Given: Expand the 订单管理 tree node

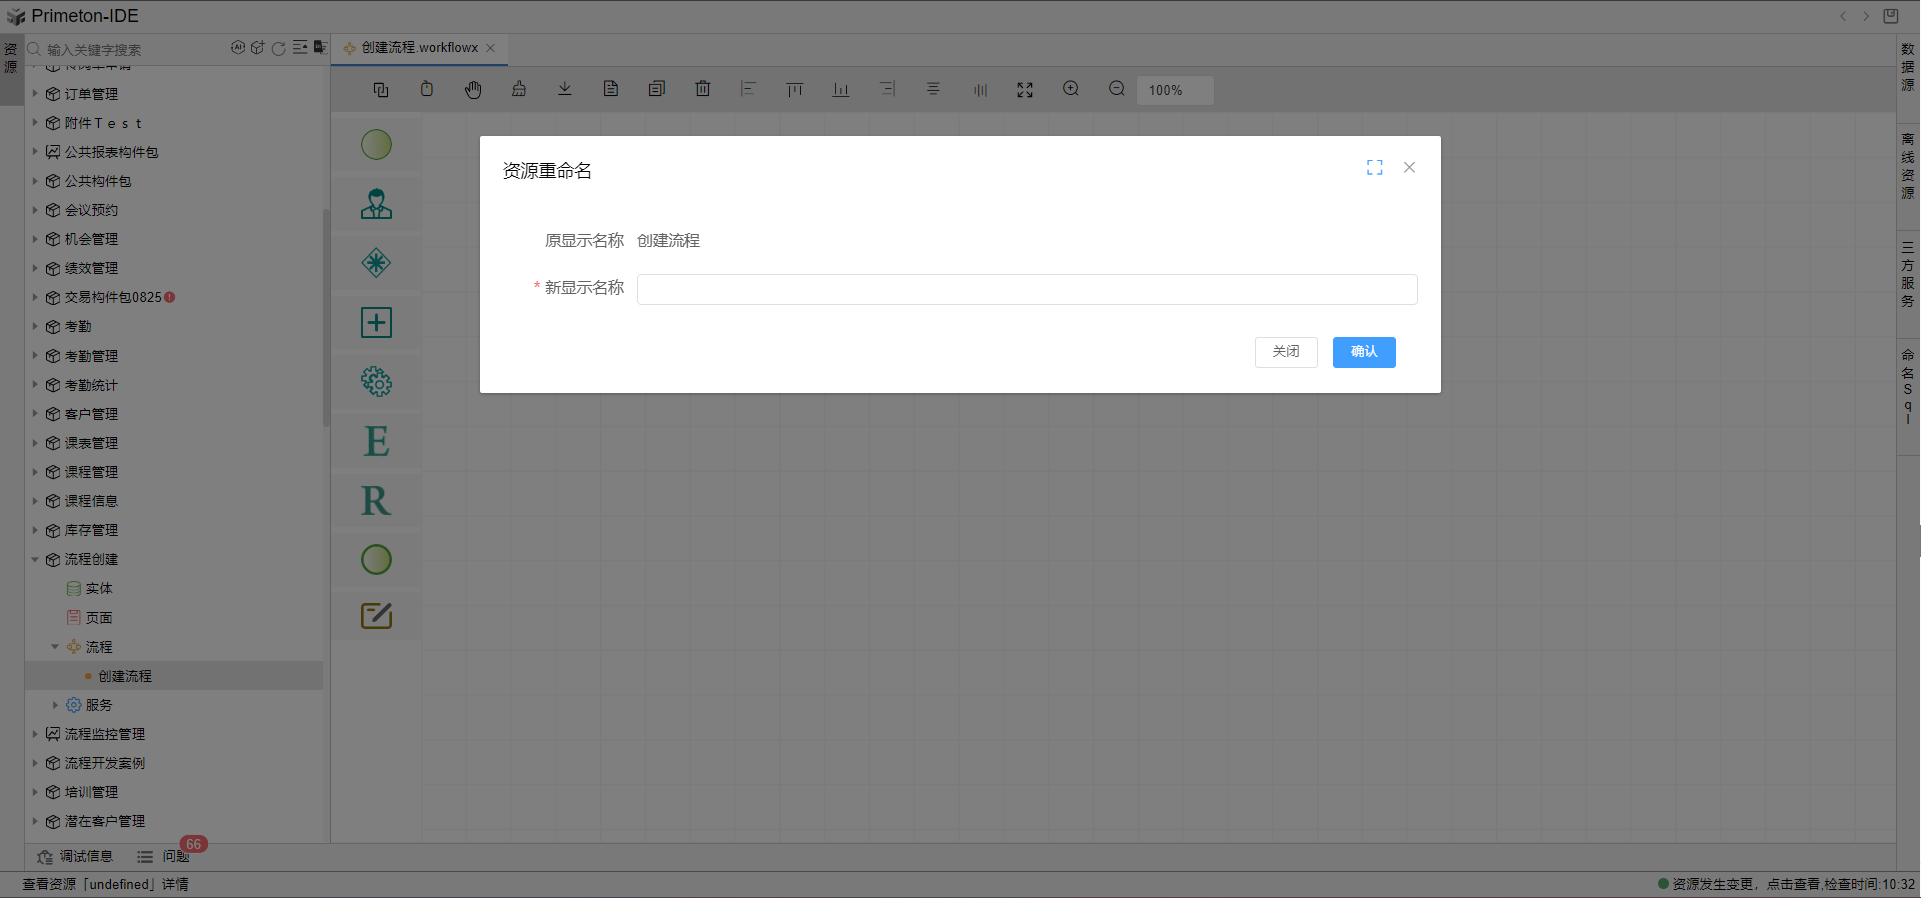Looking at the screenshot, I should pyautogui.click(x=35, y=94).
